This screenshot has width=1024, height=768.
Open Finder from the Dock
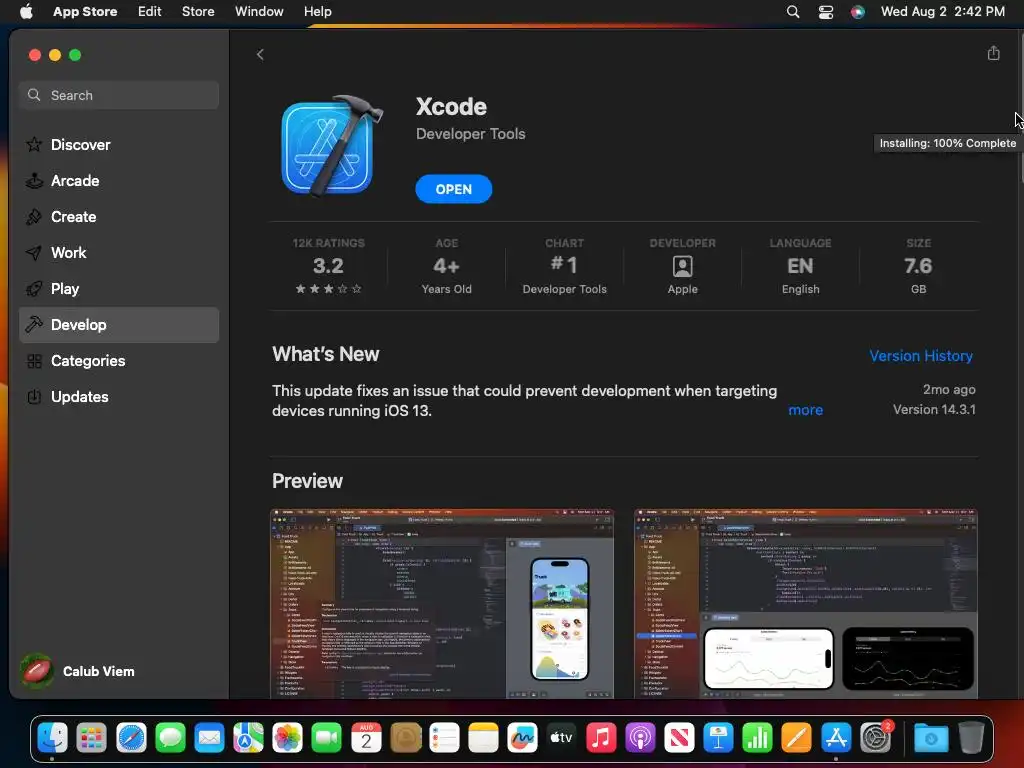[52, 738]
